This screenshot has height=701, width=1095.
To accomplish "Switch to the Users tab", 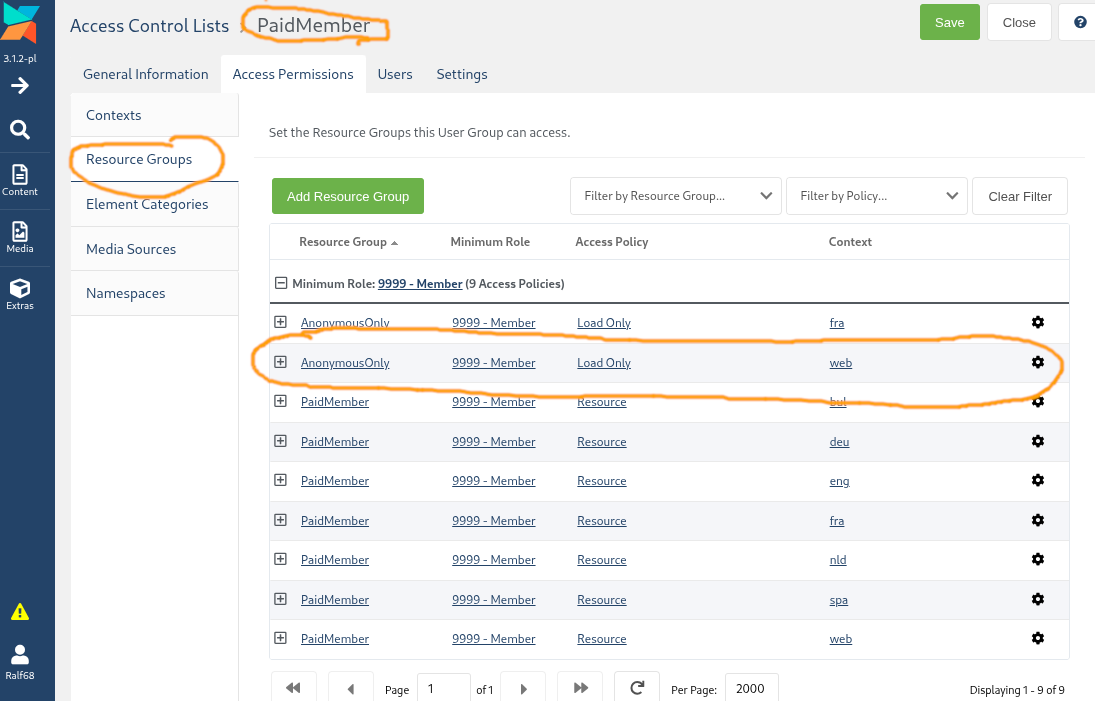I will tap(395, 74).
